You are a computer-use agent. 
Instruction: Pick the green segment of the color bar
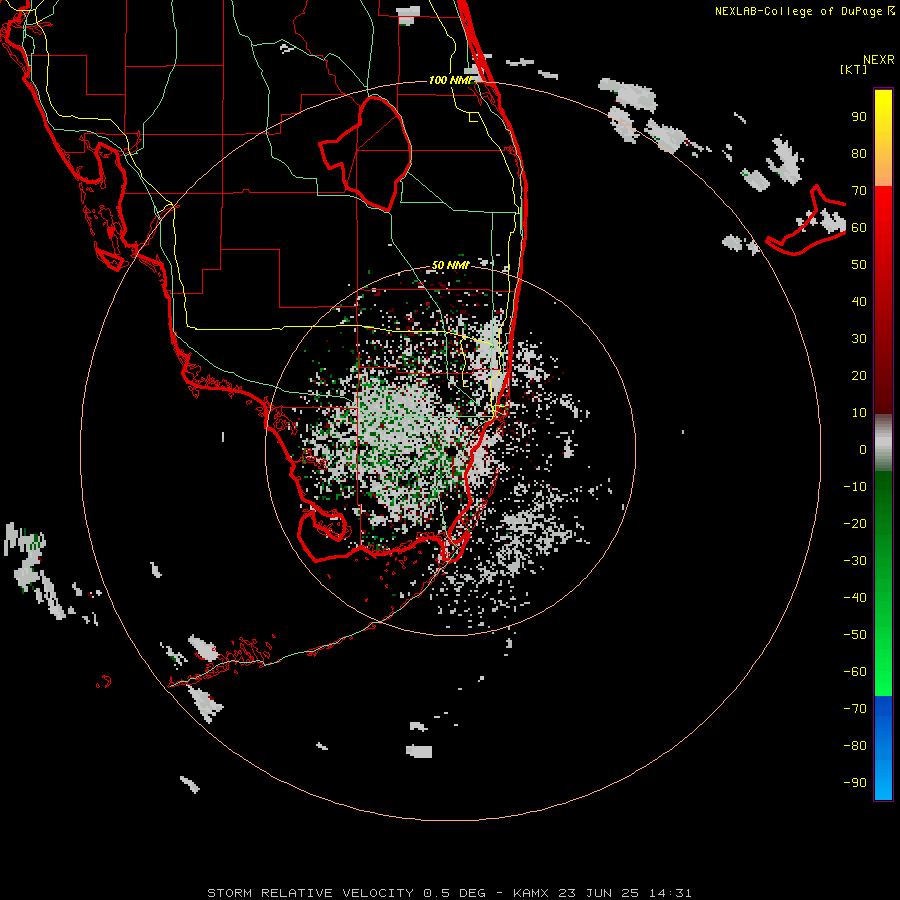point(883,583)
